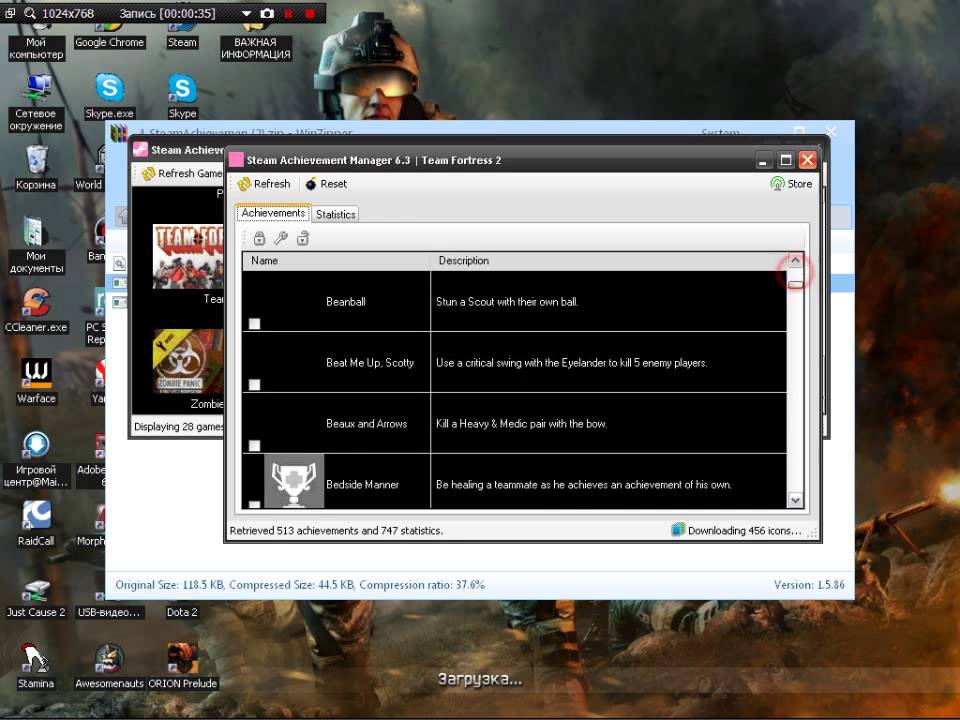Open the Корзина recycle bin icon
Viewport: 960px width, 720px height.
(36, 168)
